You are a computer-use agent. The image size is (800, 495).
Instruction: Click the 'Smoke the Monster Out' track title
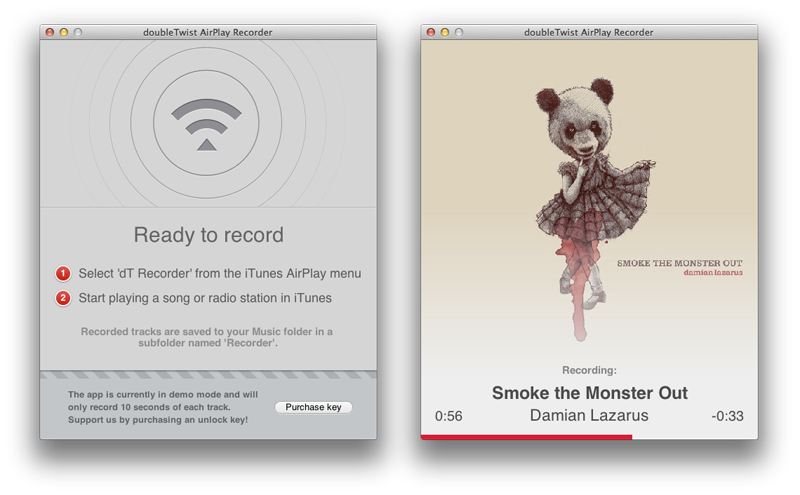coord(590,393)
